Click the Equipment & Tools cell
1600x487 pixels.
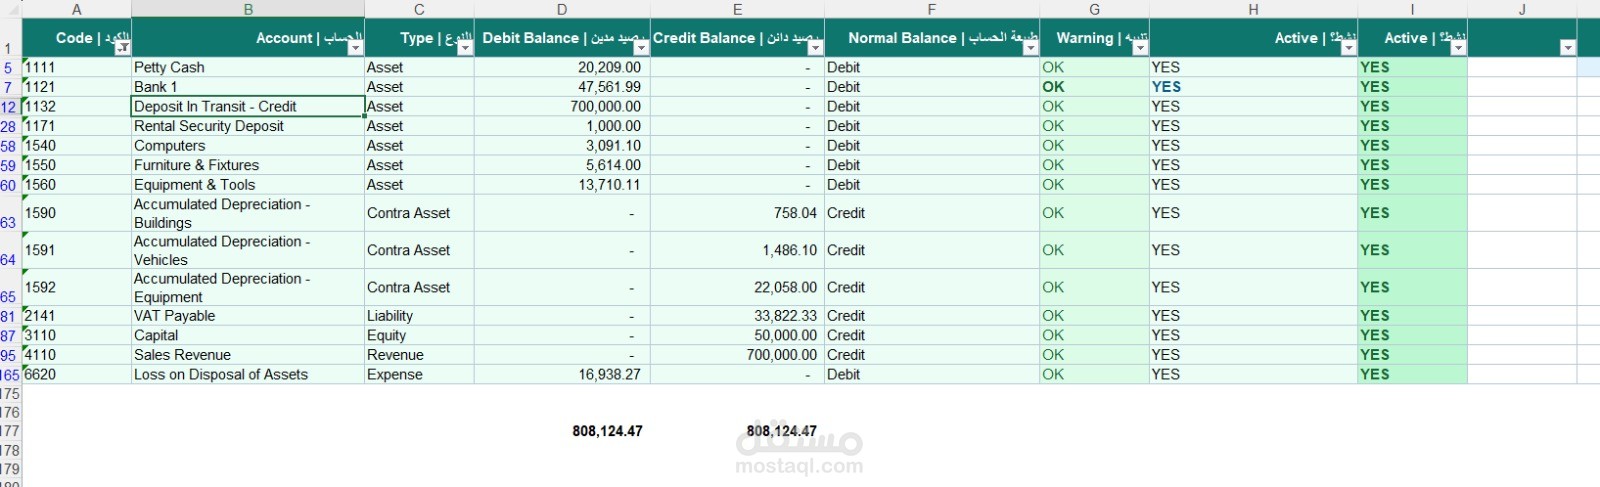coord(248,184)
